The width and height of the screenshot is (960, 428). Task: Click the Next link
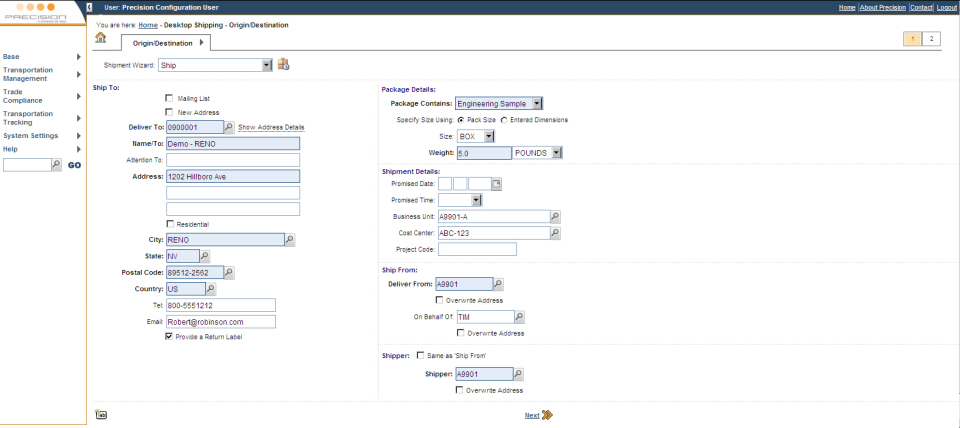pyautogui.click(x=532, y=415)
